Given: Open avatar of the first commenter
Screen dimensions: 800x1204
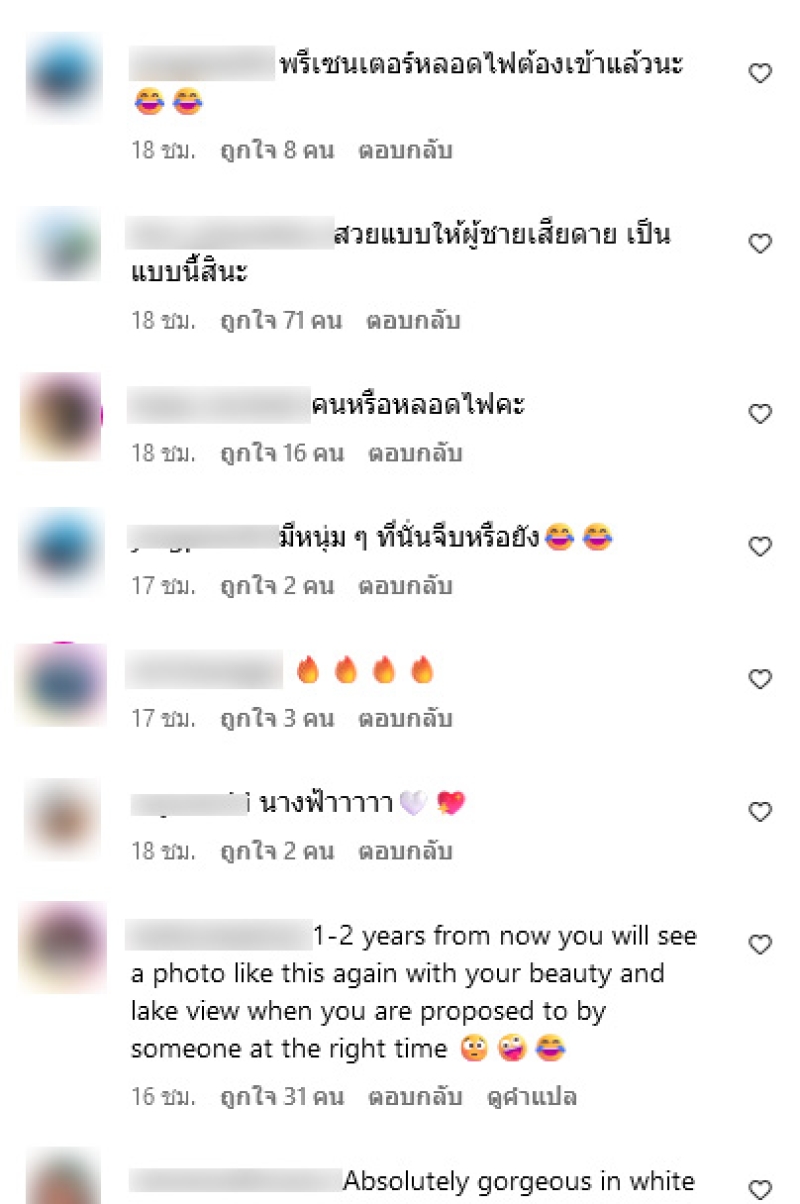Looking at the screenshot, I should [x=63, y=76].
